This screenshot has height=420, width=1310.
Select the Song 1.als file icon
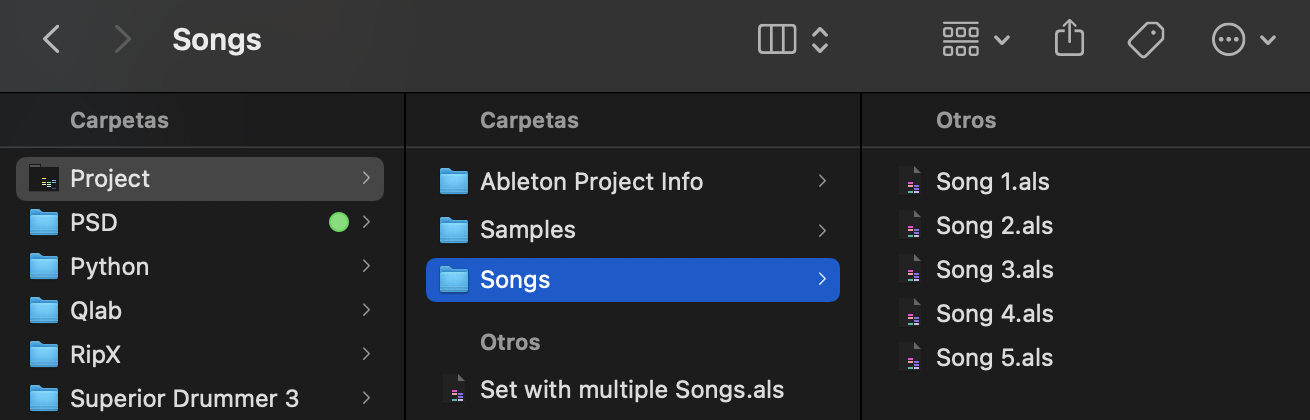[909, 182]
